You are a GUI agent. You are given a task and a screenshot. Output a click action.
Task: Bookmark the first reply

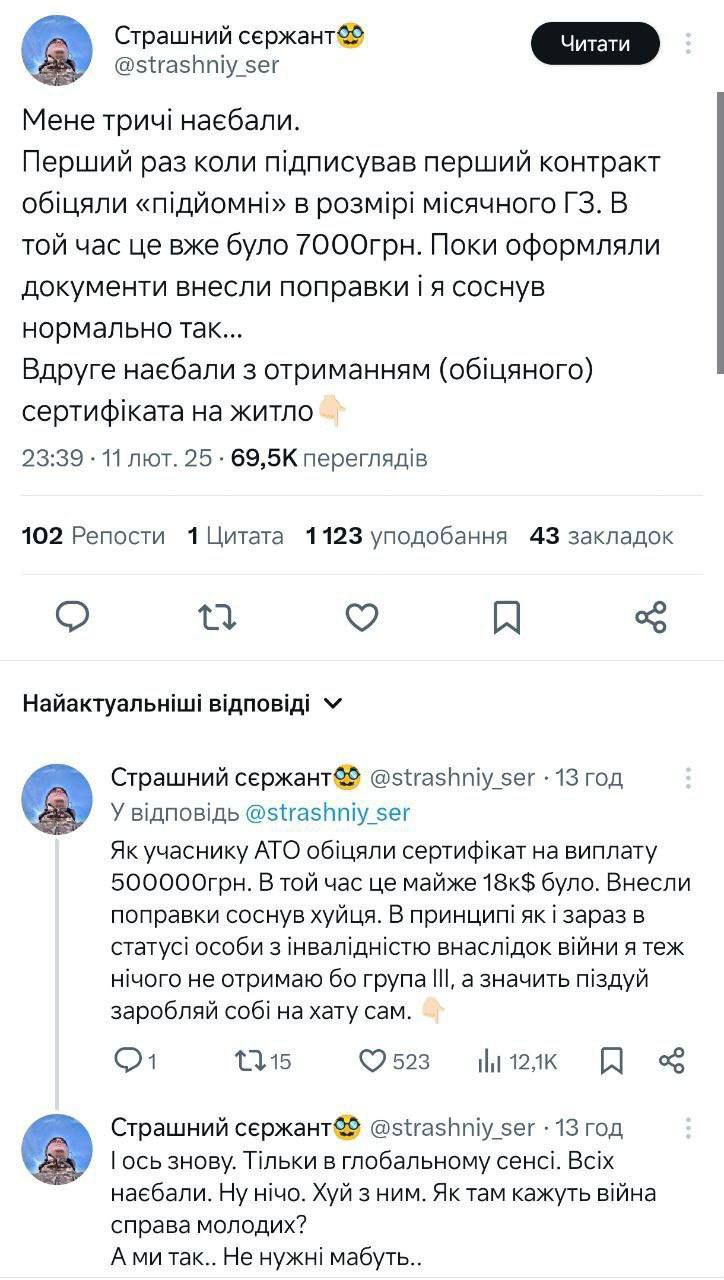coord(612,1061)
